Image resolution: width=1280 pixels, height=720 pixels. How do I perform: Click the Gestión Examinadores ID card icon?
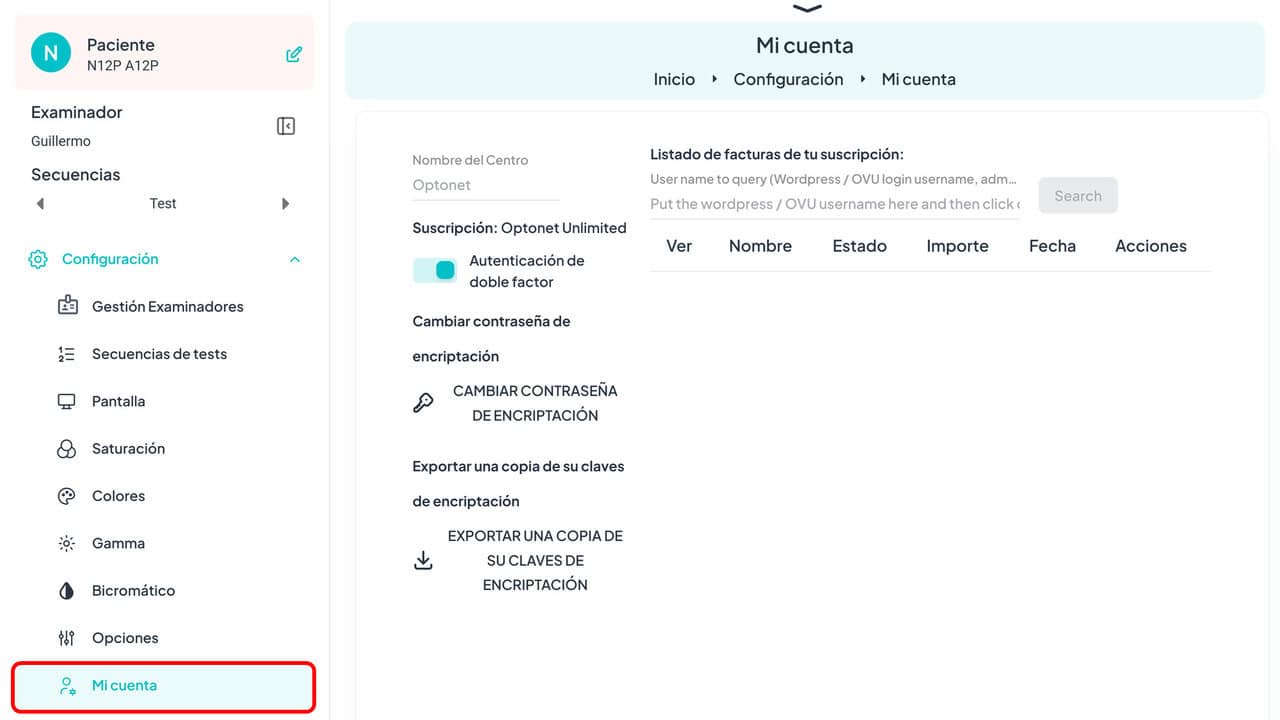[67, 306]
